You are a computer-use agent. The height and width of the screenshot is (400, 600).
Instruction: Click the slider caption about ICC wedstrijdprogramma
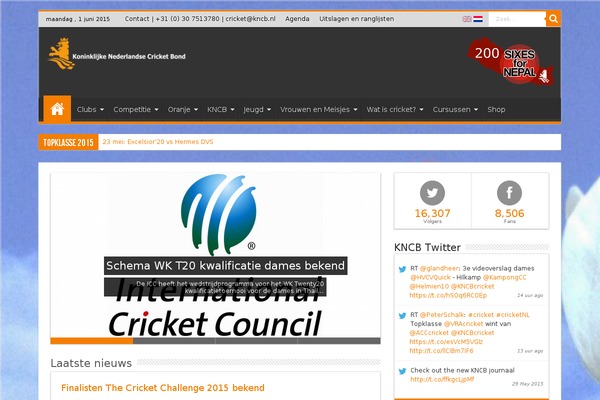215,287
